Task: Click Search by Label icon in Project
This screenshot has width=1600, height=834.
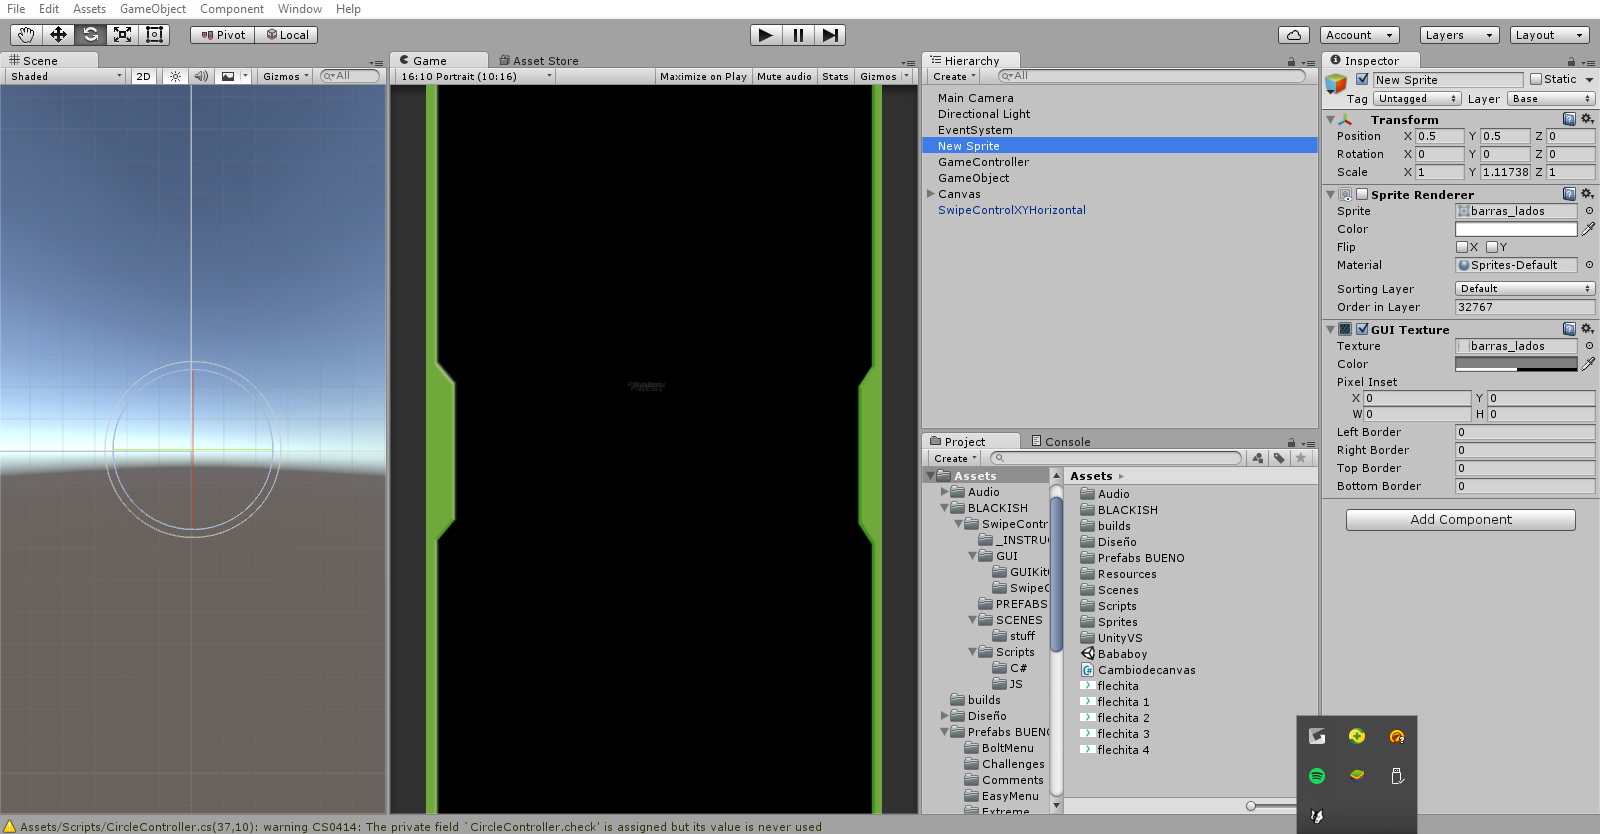Action: [x=1279, y=458]
